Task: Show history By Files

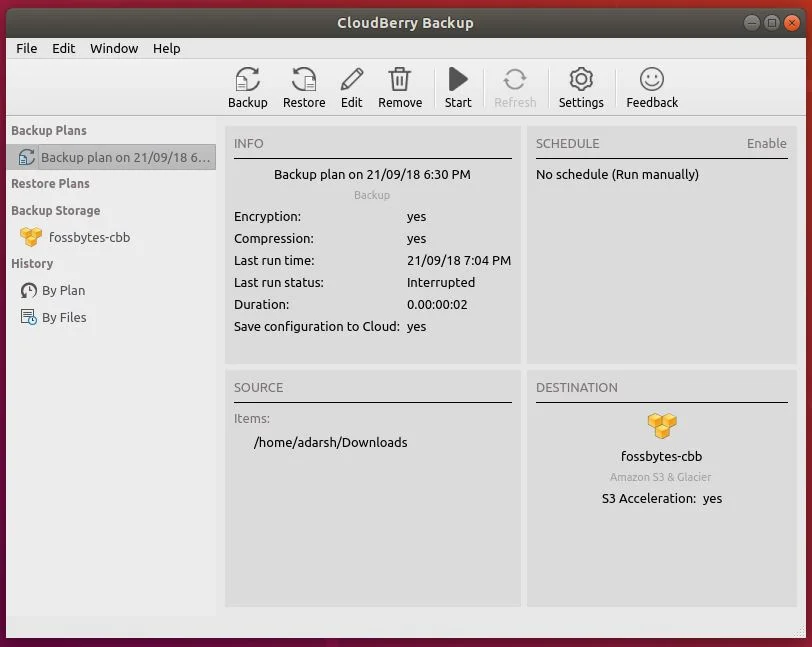Action: 64,317
